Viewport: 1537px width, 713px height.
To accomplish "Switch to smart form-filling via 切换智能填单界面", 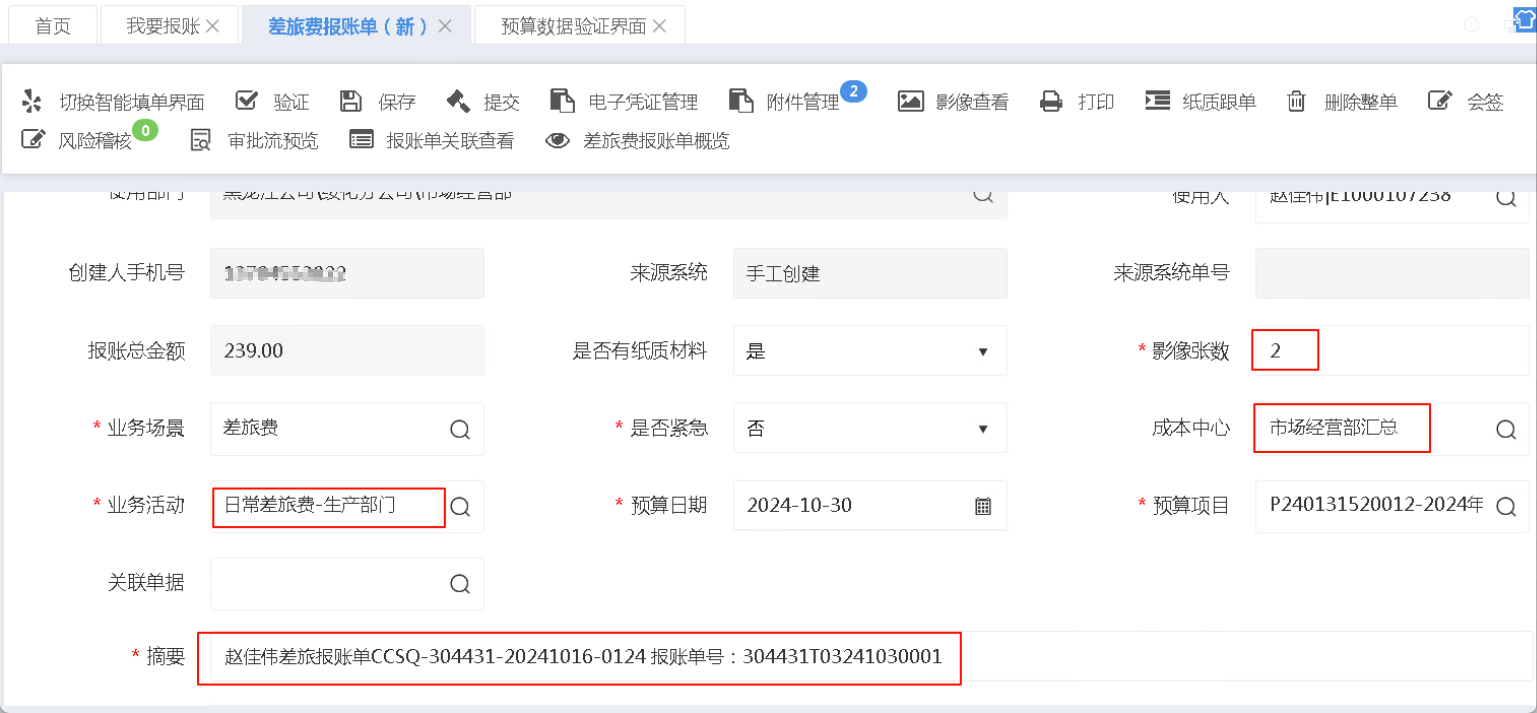I will 113,102.
